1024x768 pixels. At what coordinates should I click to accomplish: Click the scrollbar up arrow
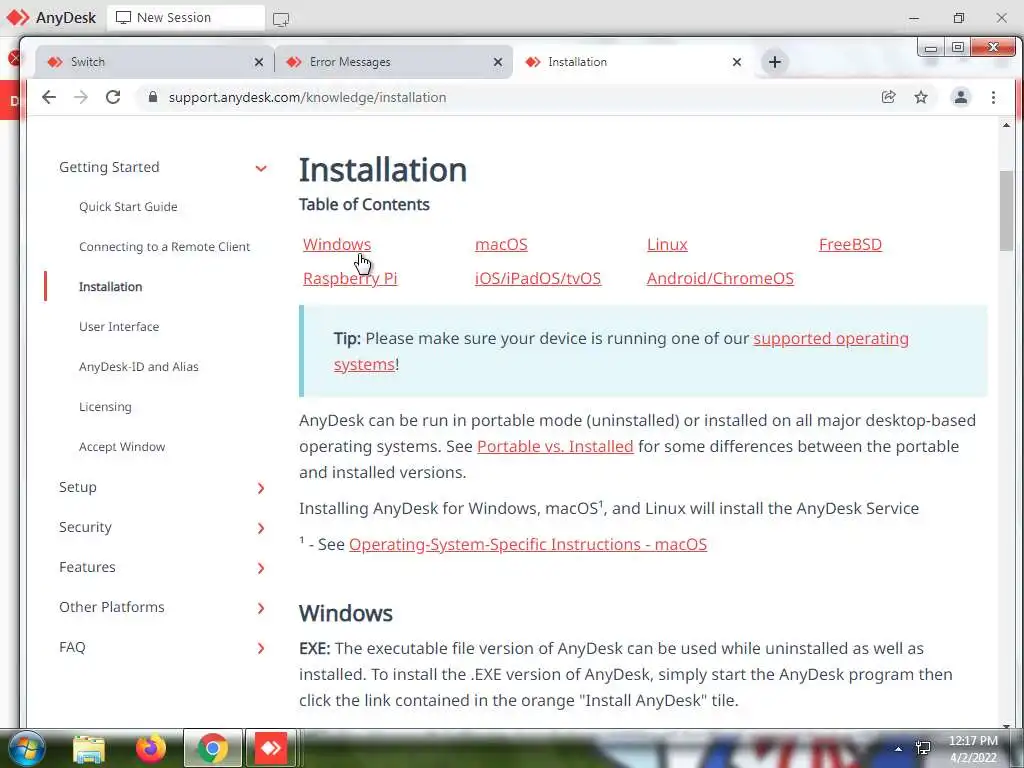pyautogui.click(x=1006, y=125)
